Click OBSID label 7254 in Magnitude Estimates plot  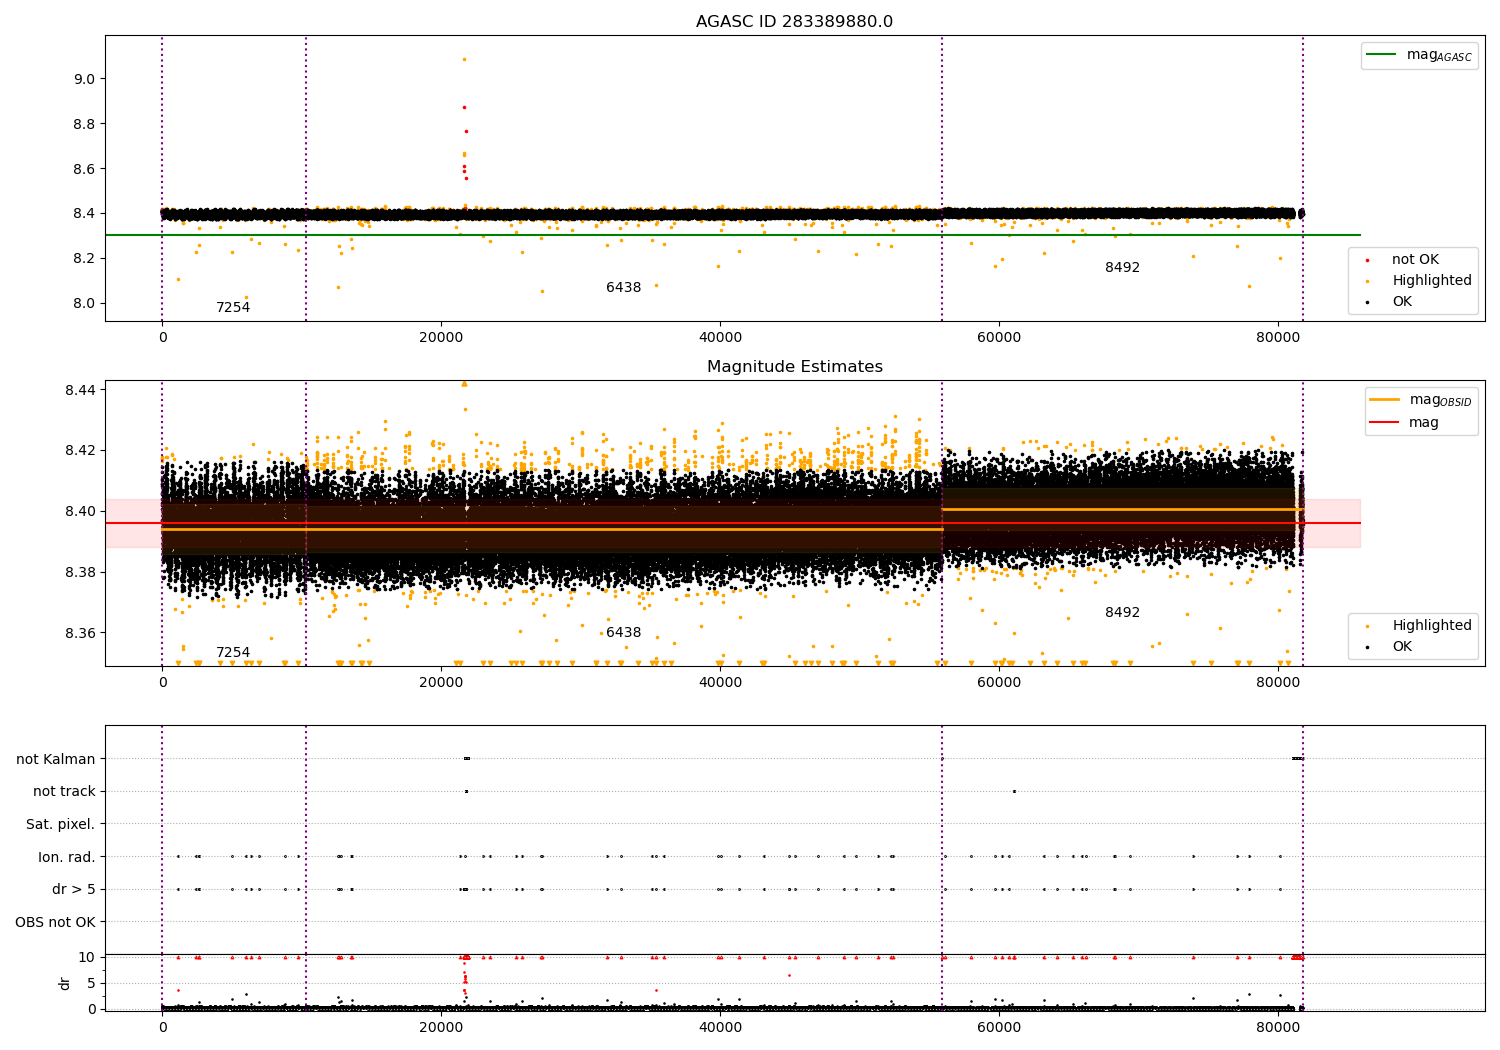click(x=233, y=653)
